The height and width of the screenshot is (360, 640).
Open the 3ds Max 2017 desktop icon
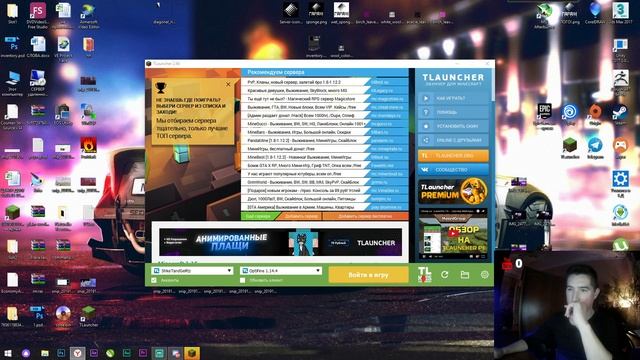tap(620, 13)
